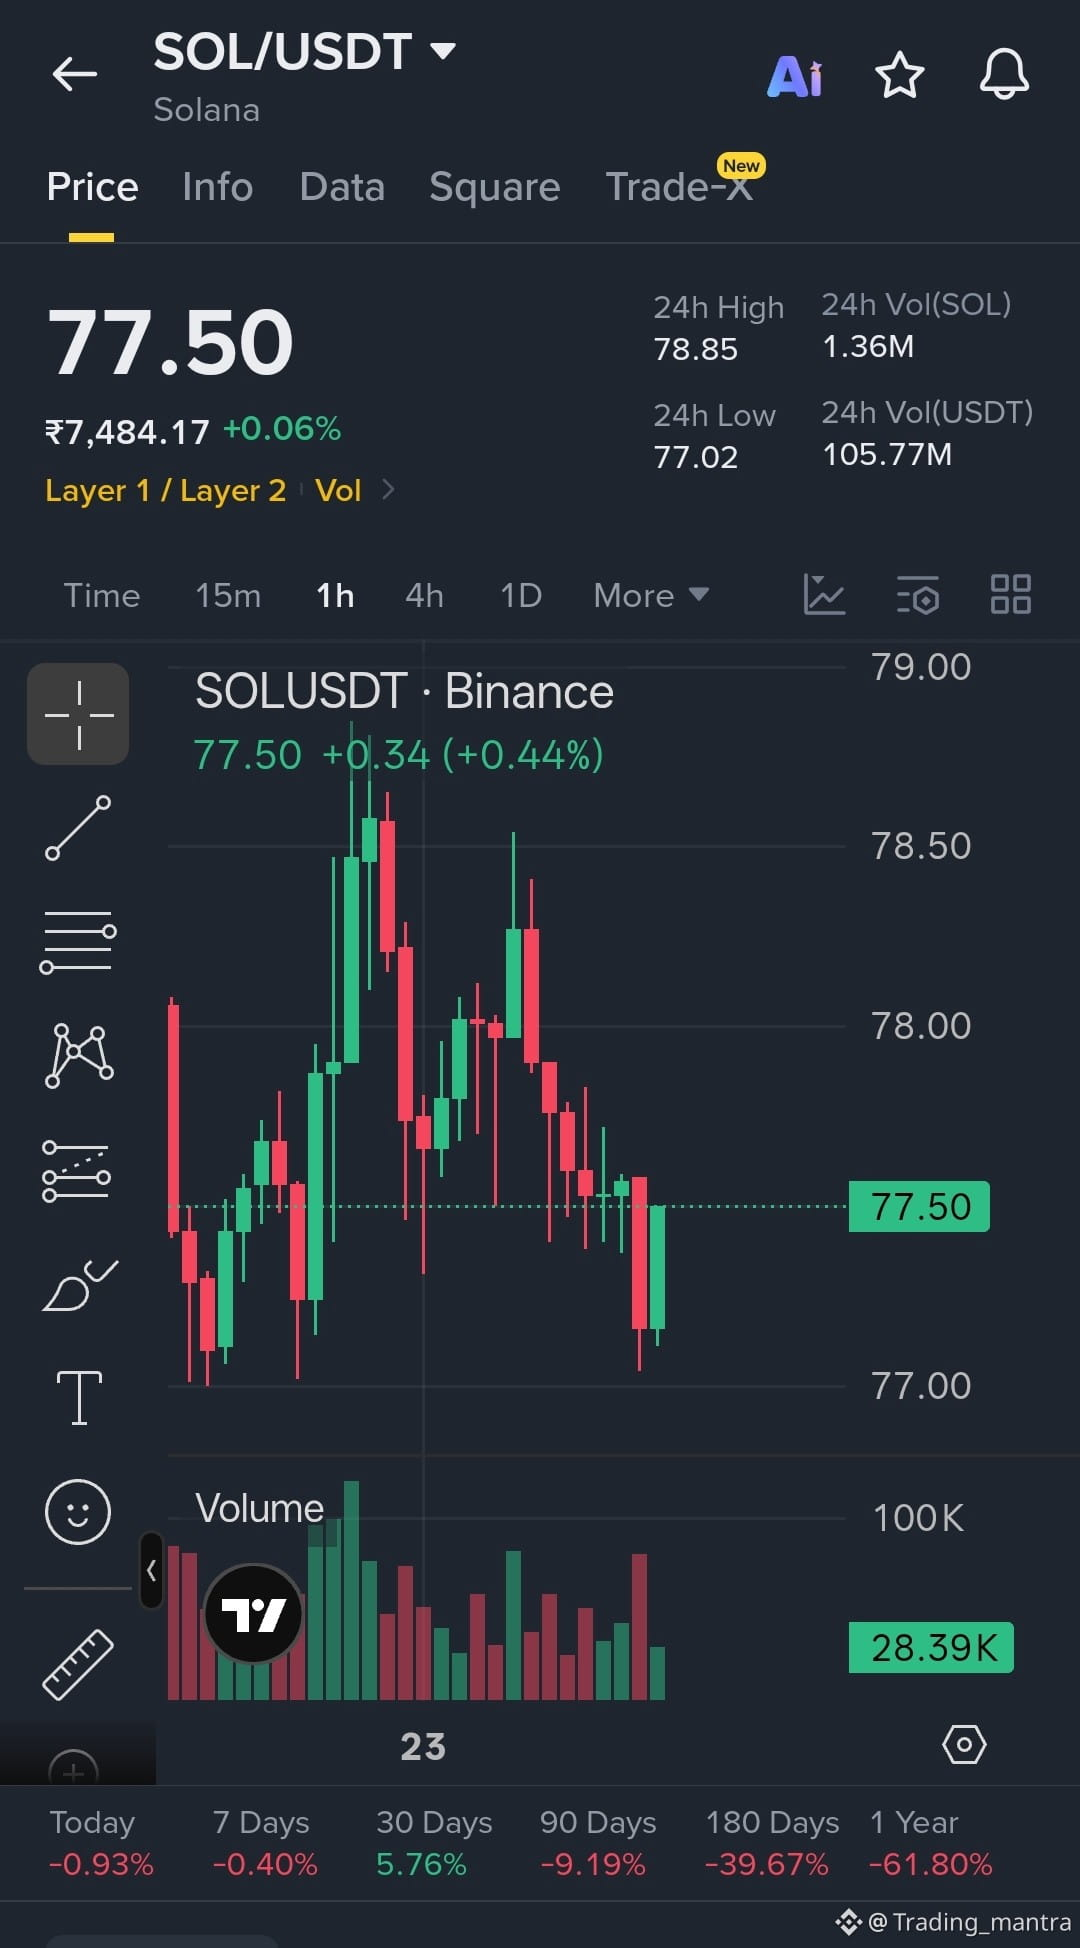Select the 1h interval
Viewport: 1080px width, 1948px height.
pyautogui.click(x=335, y=595)
